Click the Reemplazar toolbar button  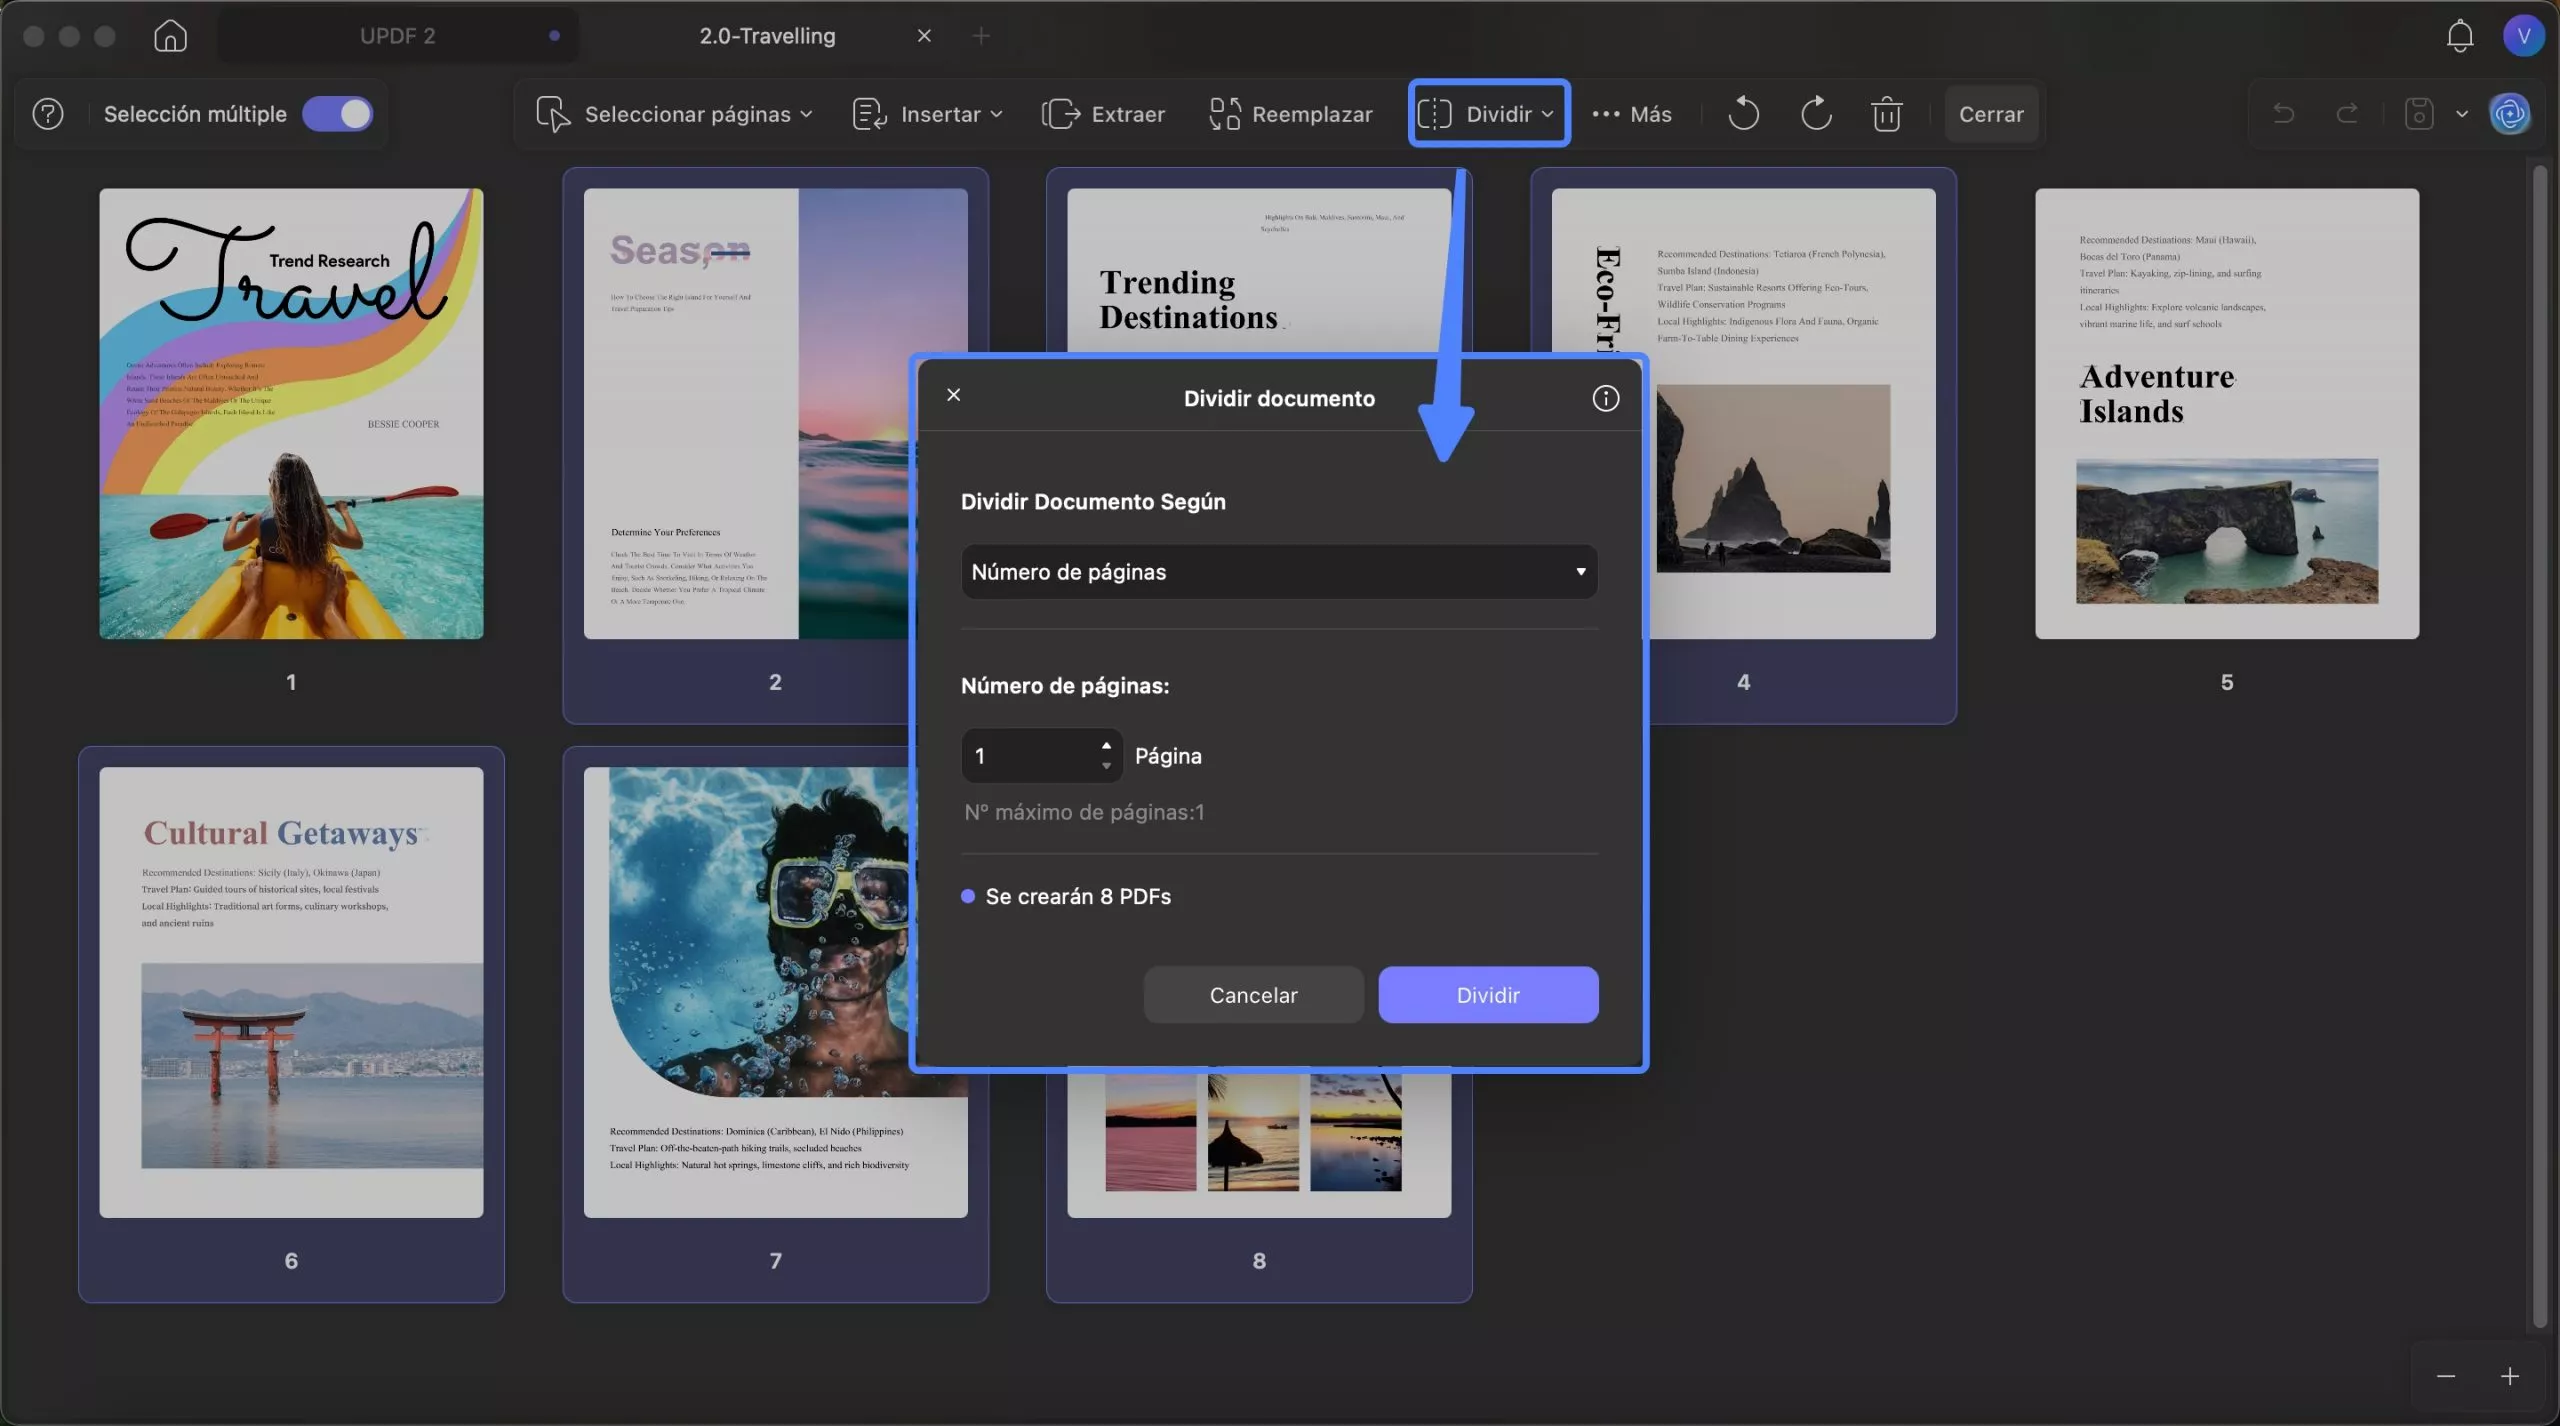pos(1290,114)
